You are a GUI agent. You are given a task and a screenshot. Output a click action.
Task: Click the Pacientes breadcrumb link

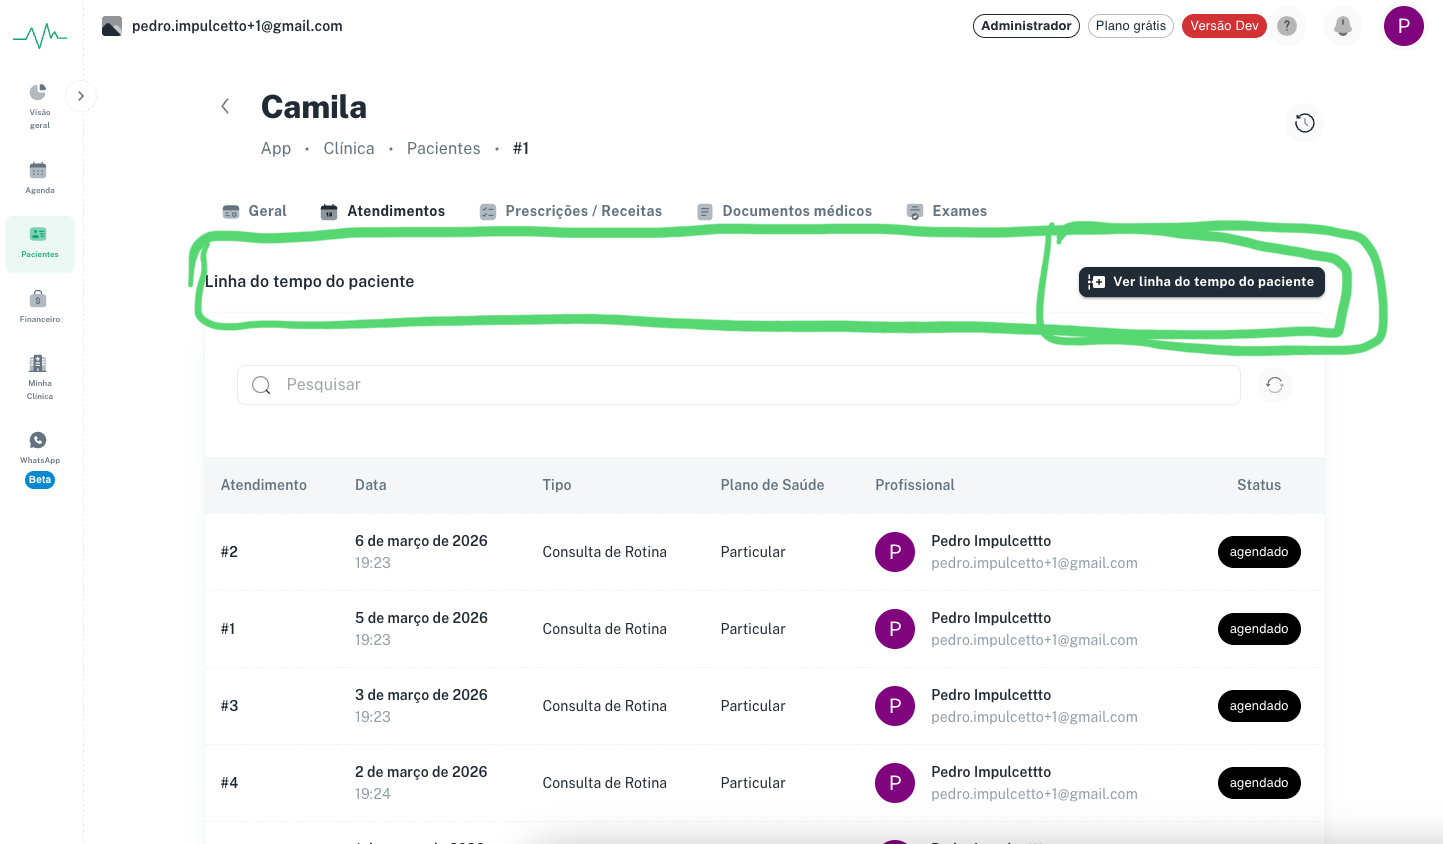point(443,148)
